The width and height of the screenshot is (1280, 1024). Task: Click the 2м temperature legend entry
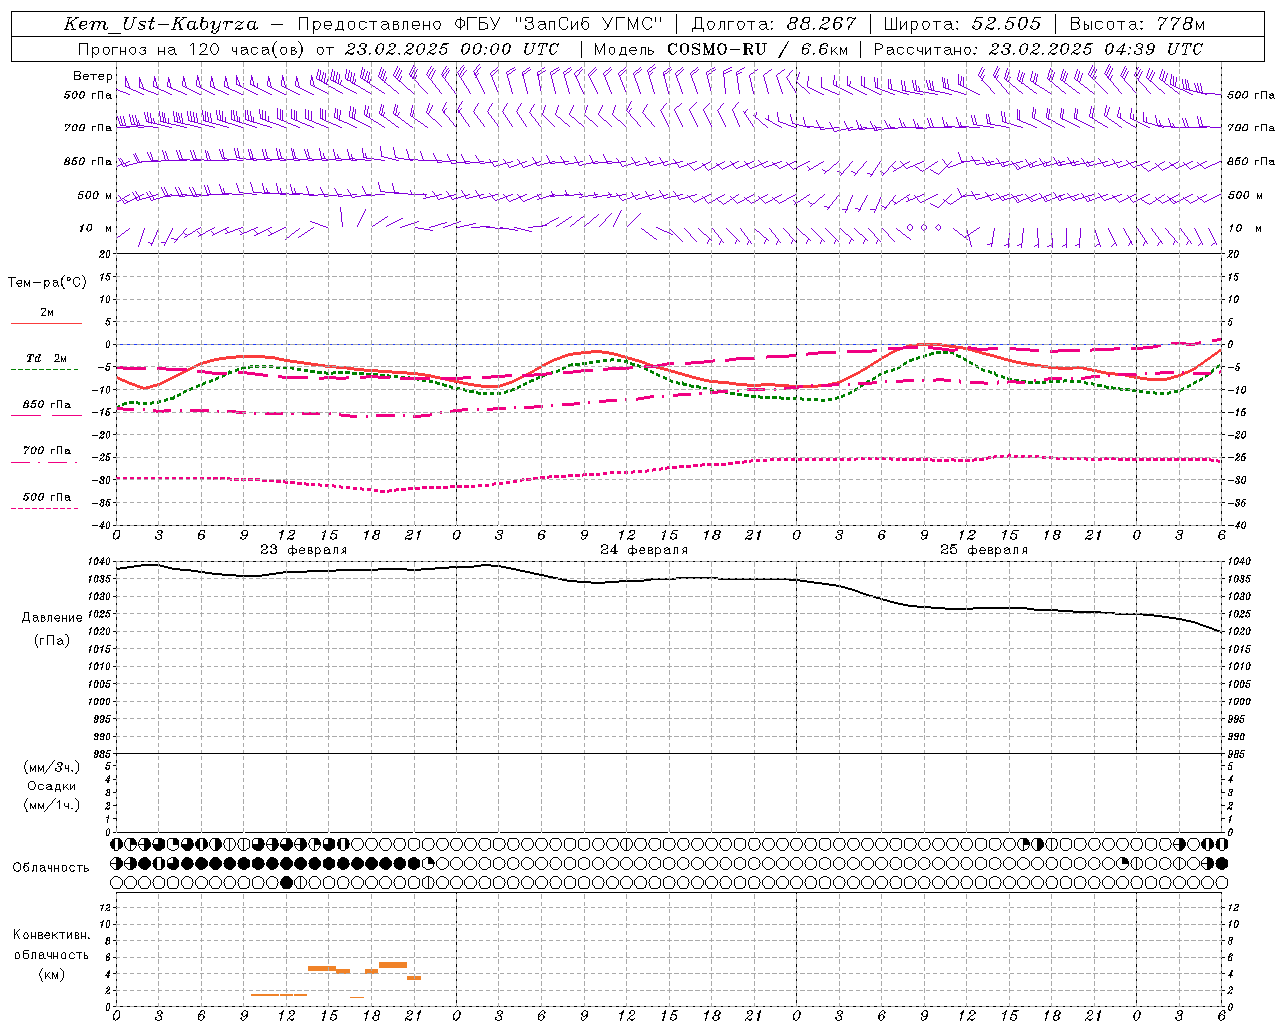(47, 312)
